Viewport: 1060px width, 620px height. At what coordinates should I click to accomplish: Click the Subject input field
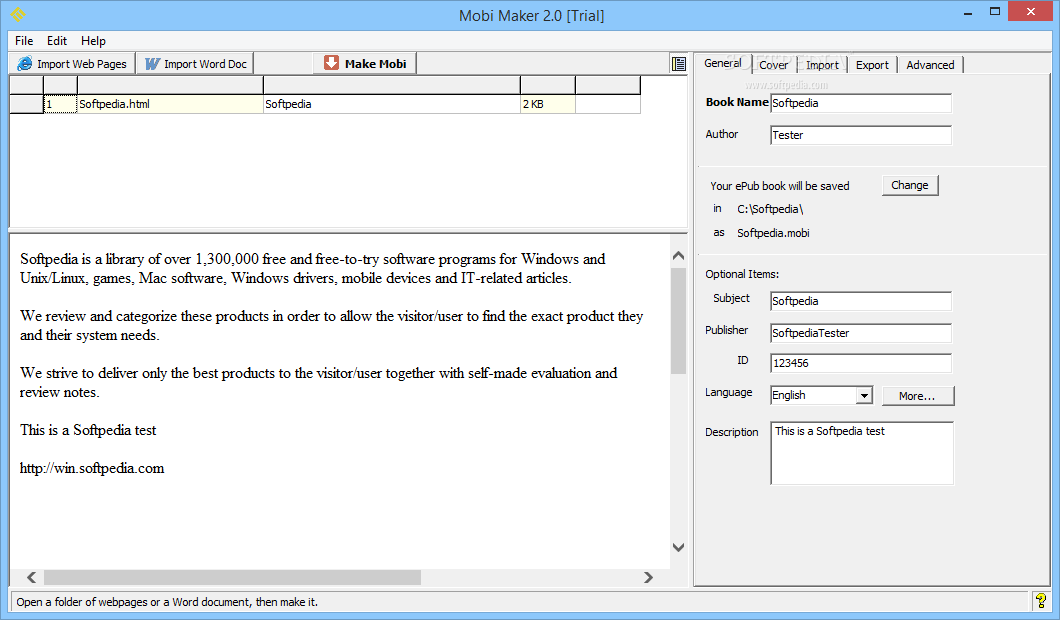861,302
